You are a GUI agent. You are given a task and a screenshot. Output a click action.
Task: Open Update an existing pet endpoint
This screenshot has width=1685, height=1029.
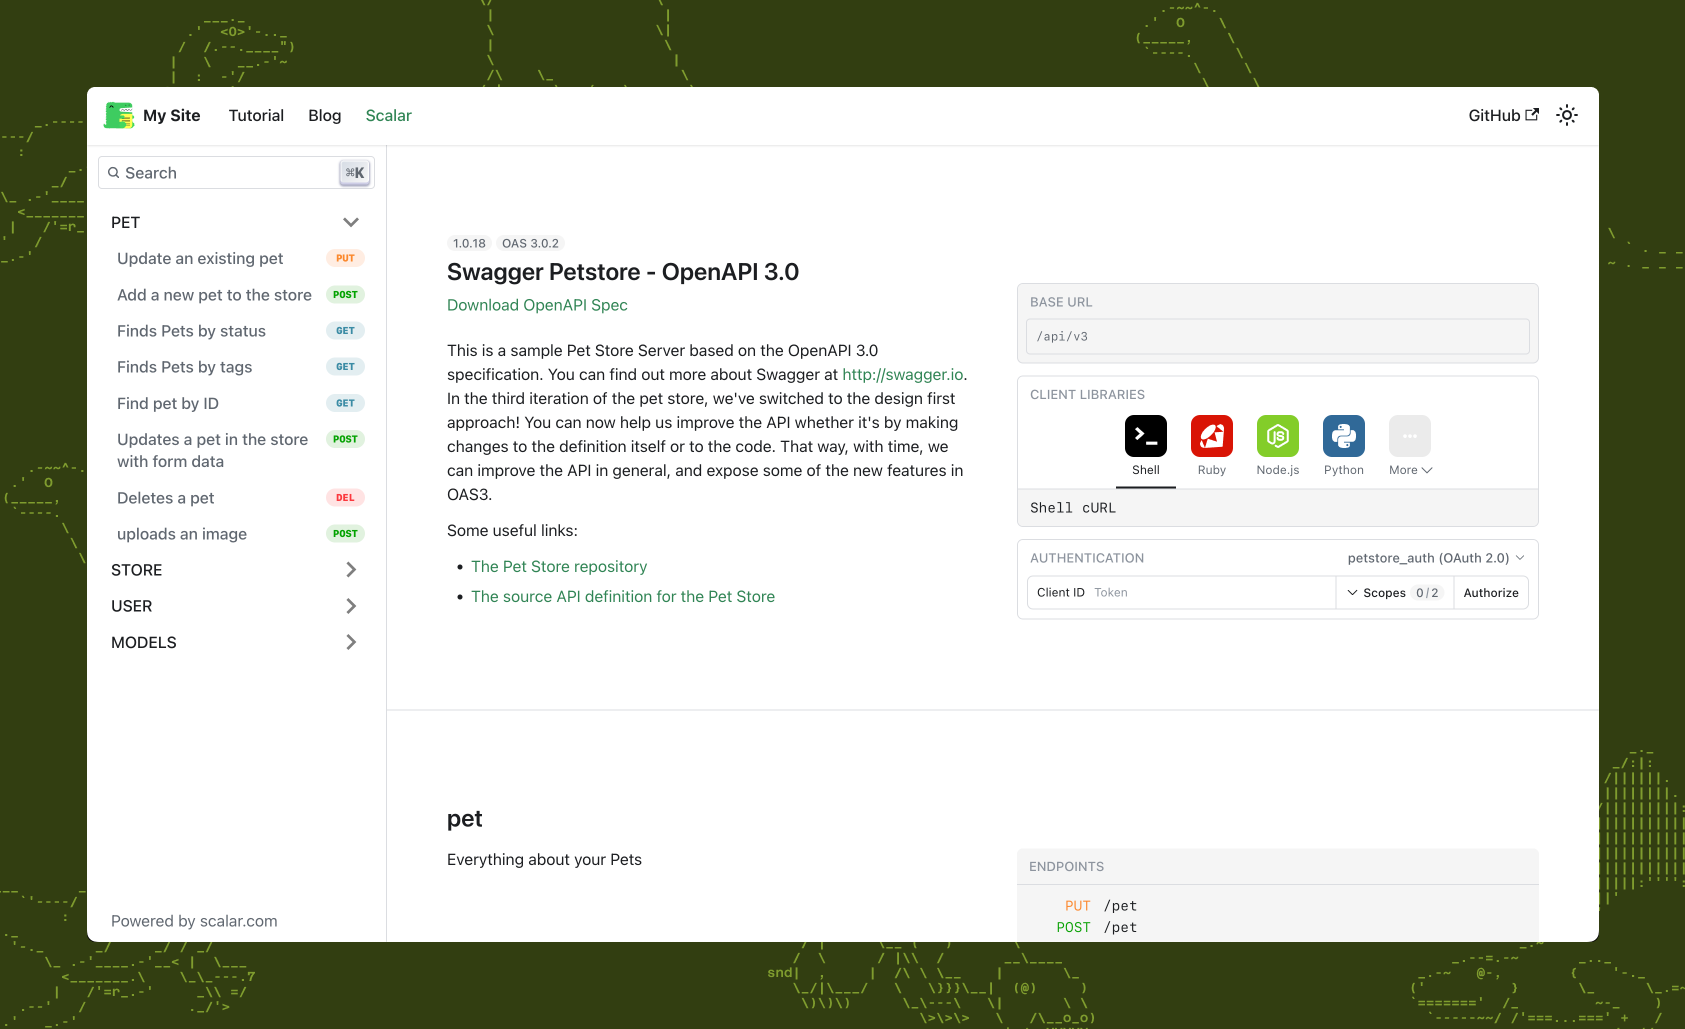(x=240, y=258)
